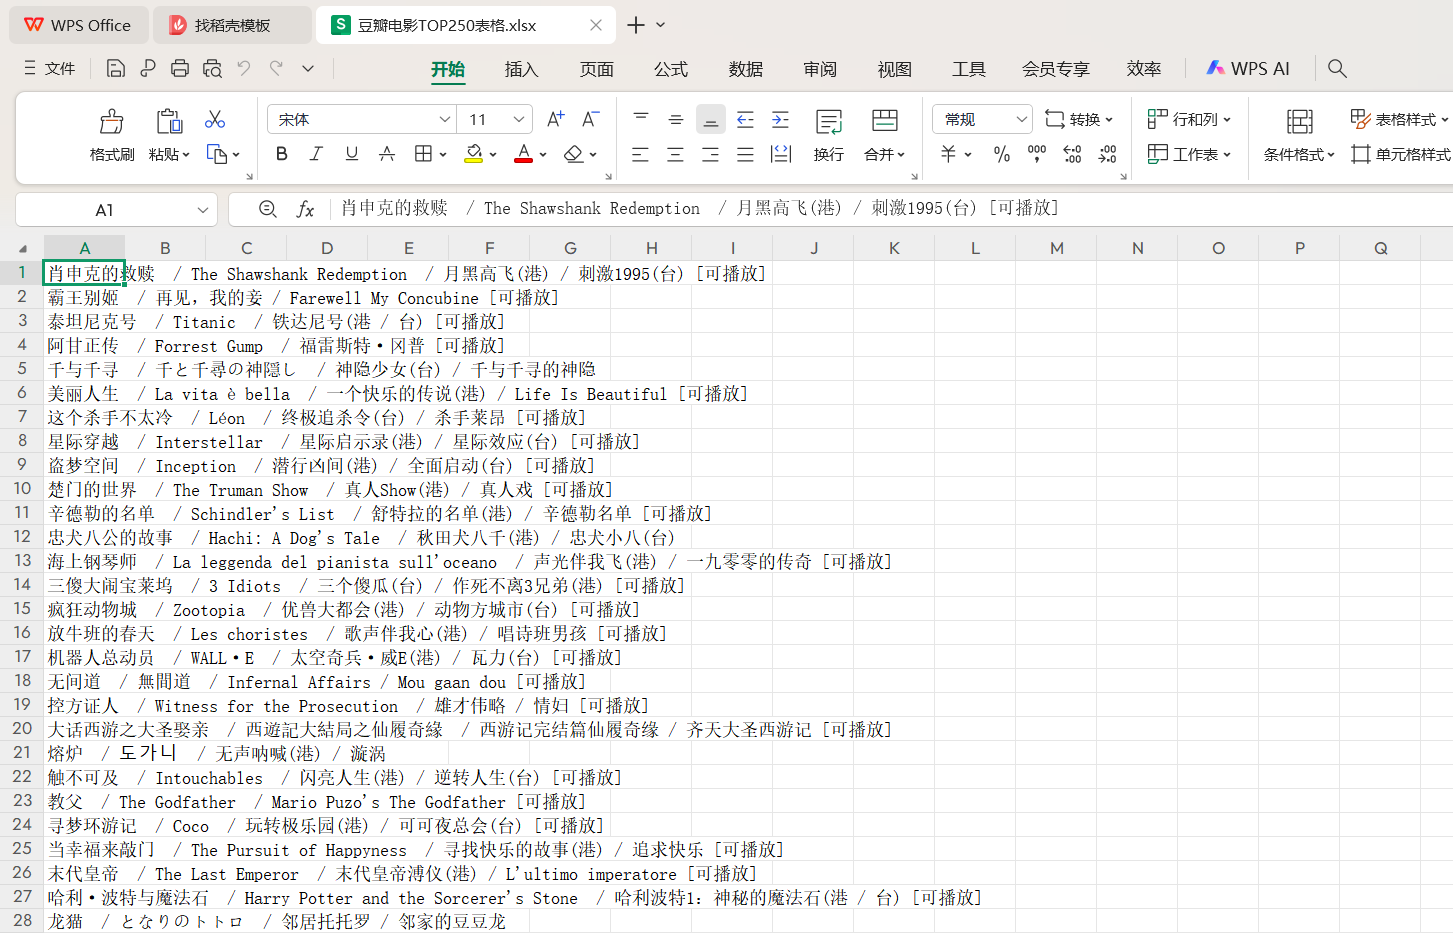Open Conditional Formatting (条件格式) icon

1299,121
